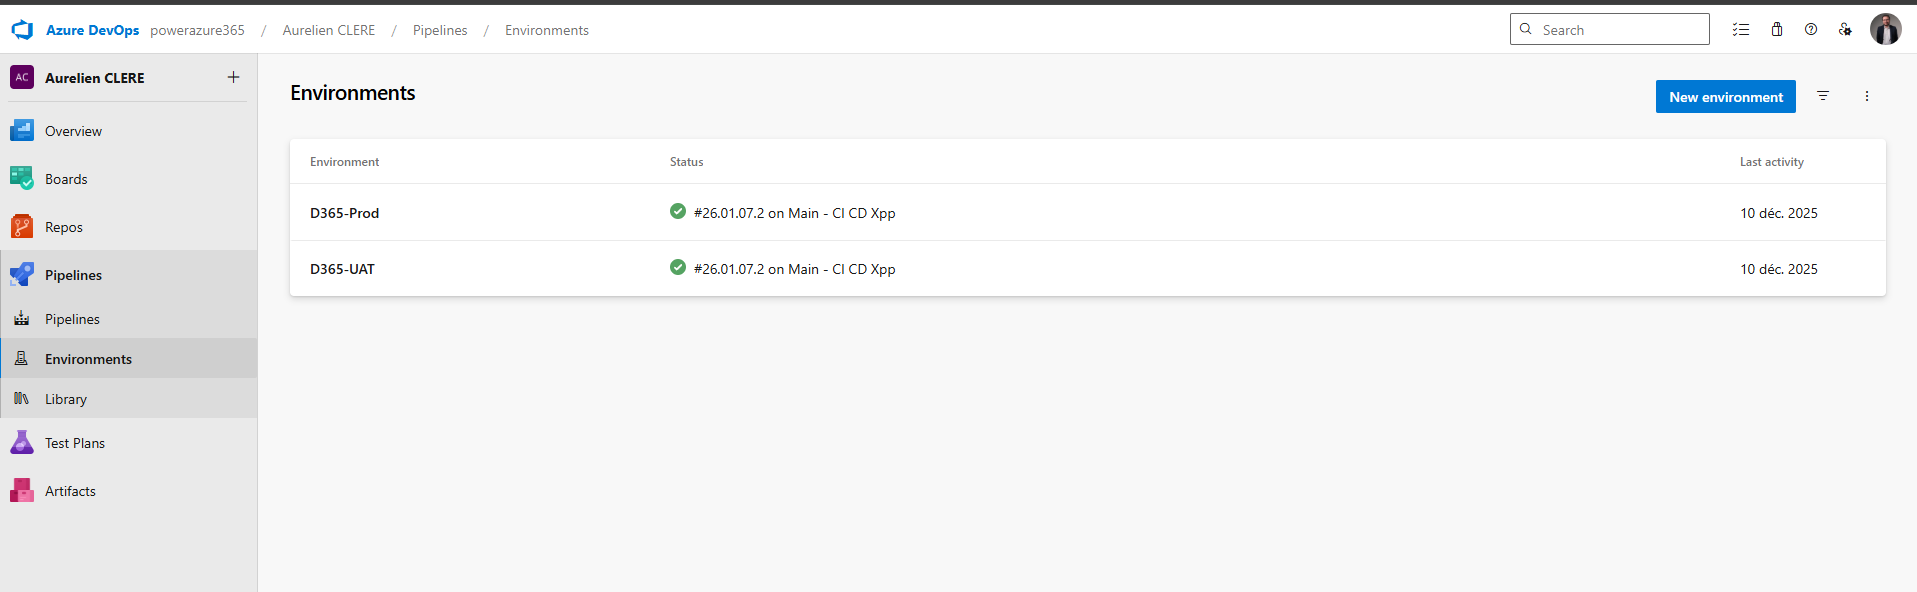The image size is (1917, 592).
Task: Open Repos from the sidebar
Action: [x=128, y=227]
